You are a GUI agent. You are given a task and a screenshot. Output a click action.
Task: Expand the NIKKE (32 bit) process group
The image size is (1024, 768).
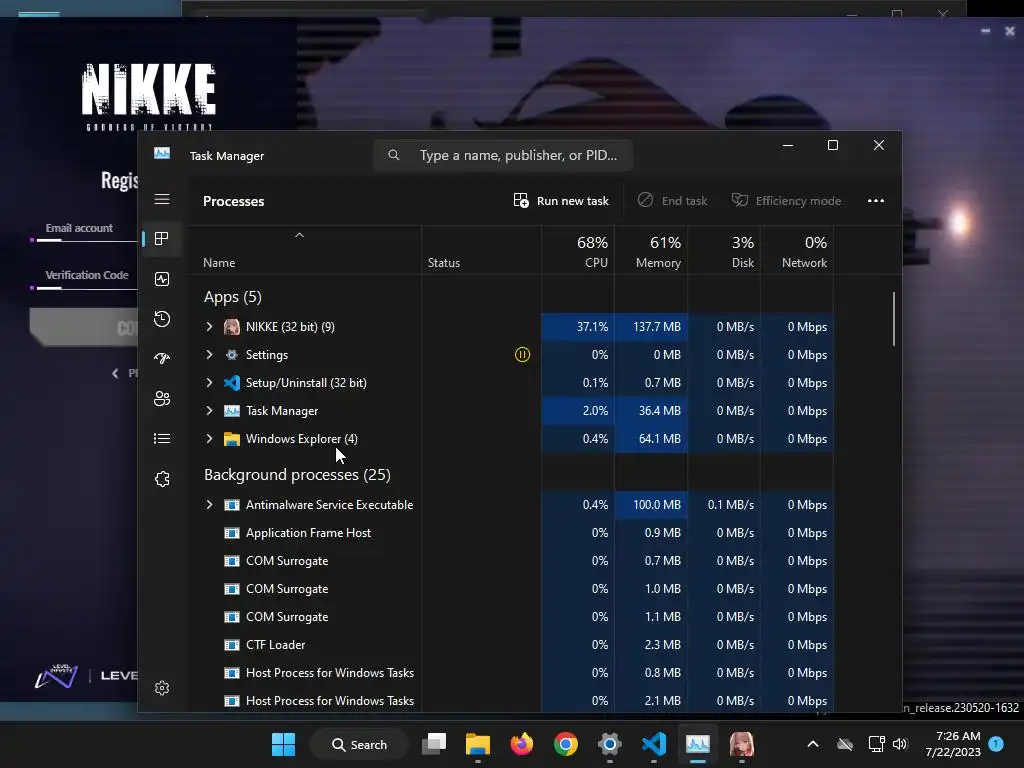click(209, 327)
